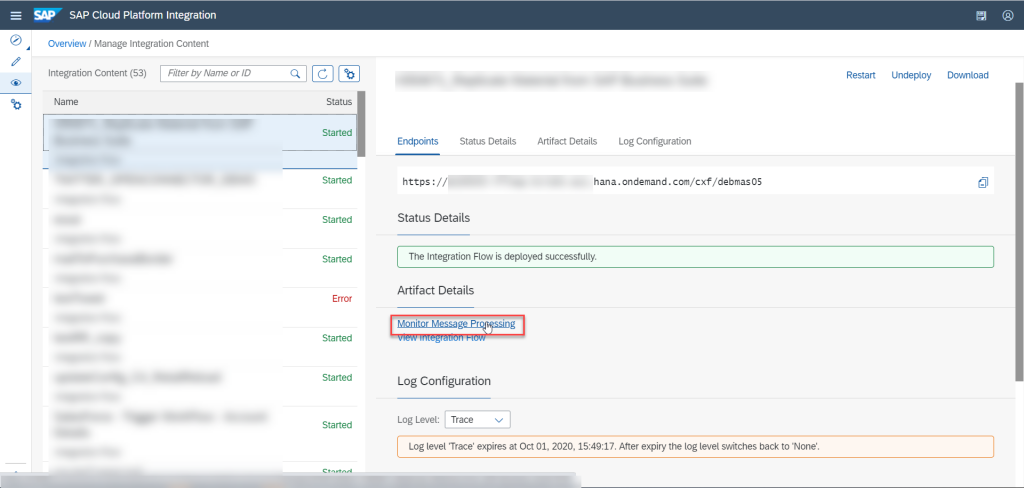Open the Log Level dropdown

(x=477, y=419)
